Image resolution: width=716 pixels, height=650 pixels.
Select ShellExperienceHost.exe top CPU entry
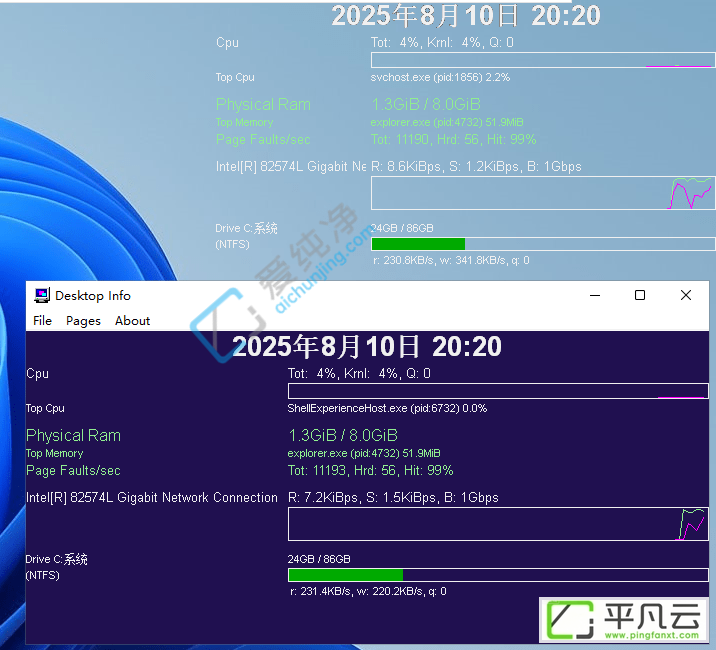point(387,408)
